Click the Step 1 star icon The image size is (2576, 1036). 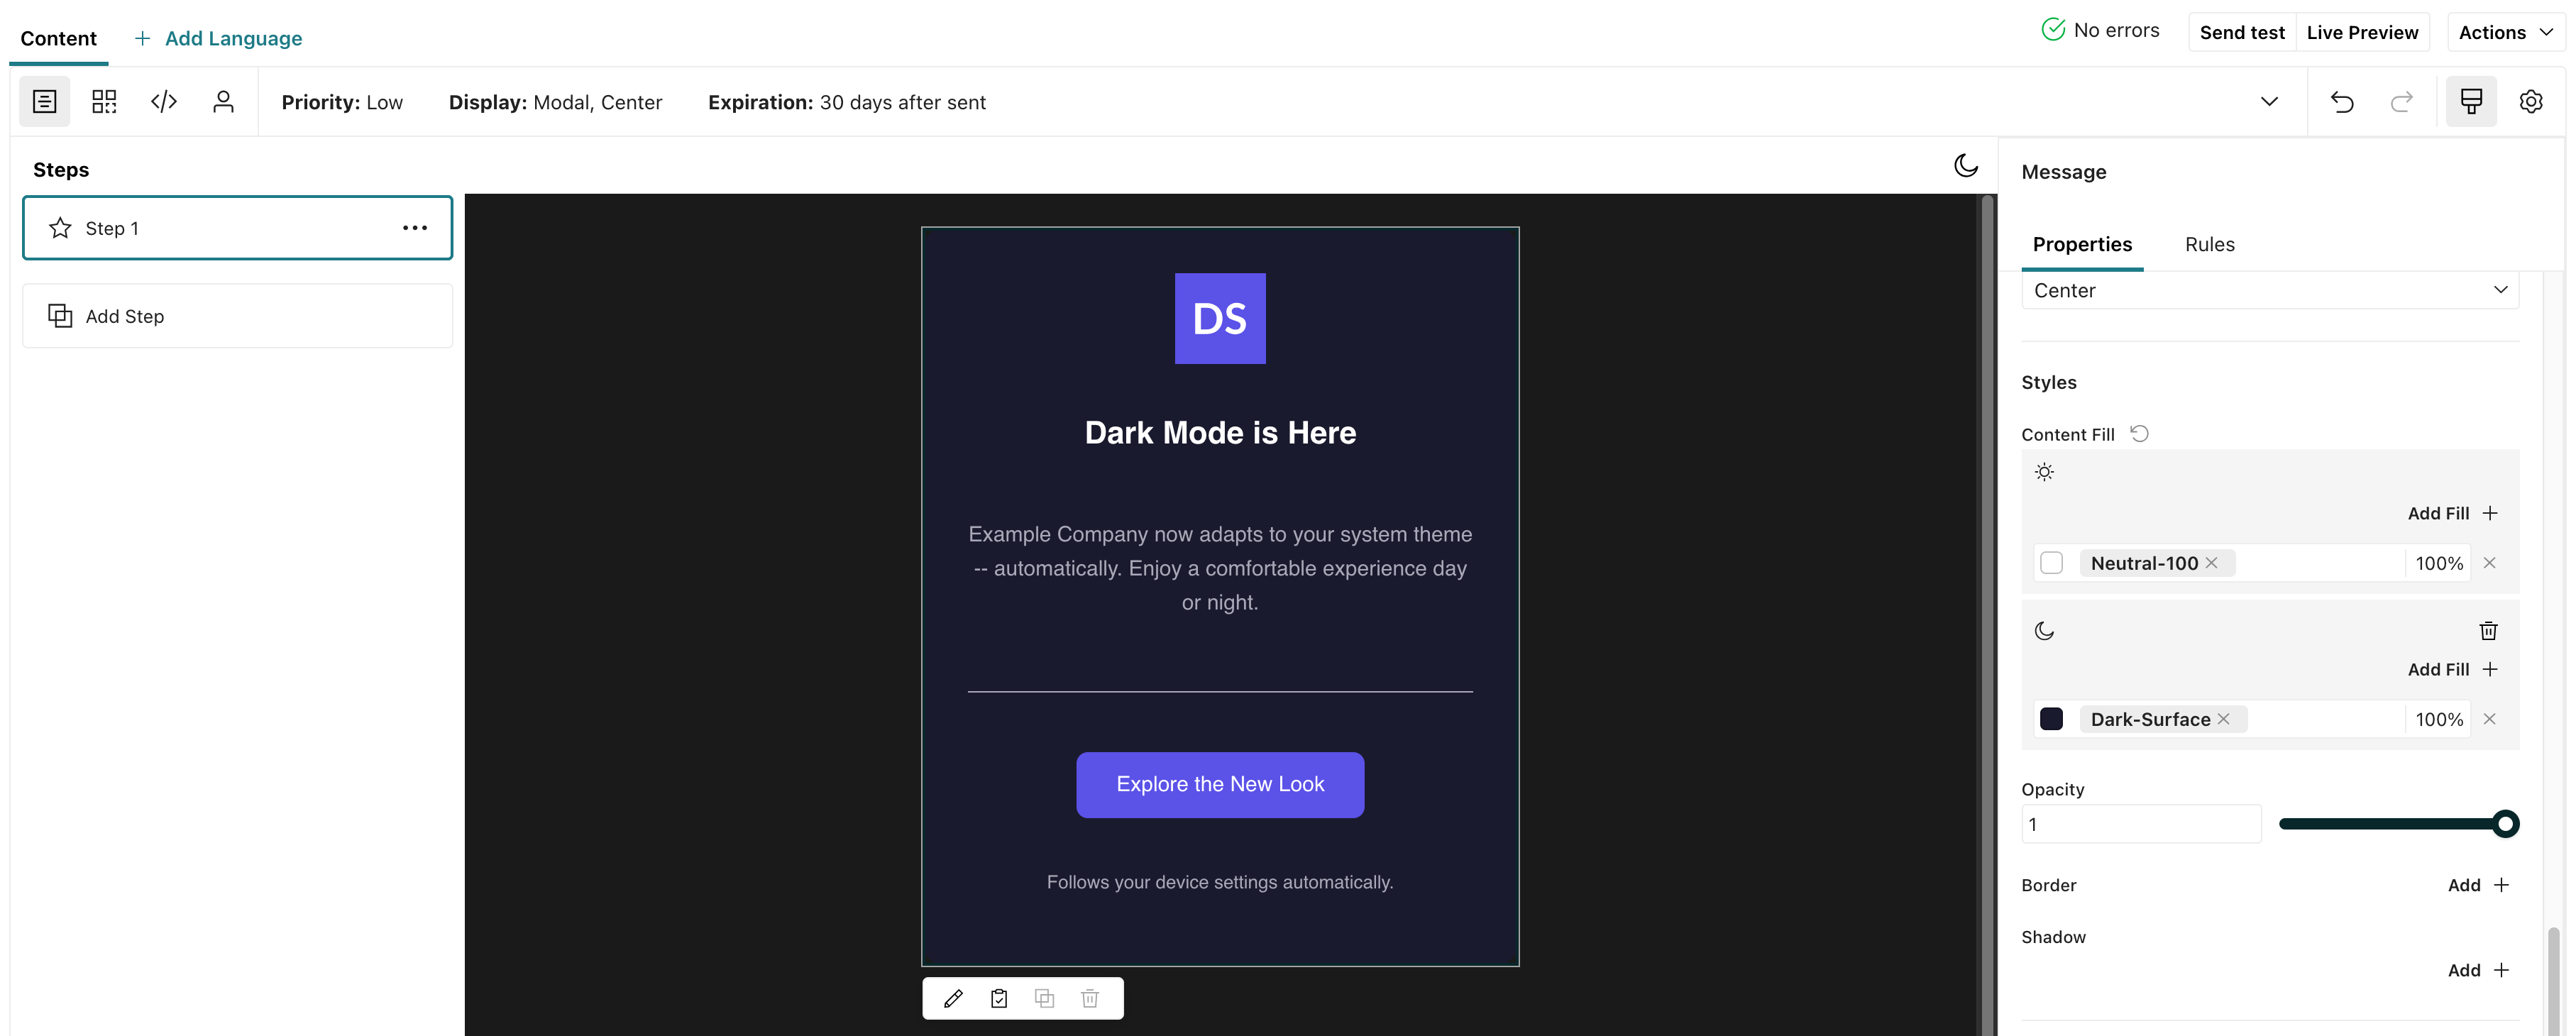(x=60, y=228)
